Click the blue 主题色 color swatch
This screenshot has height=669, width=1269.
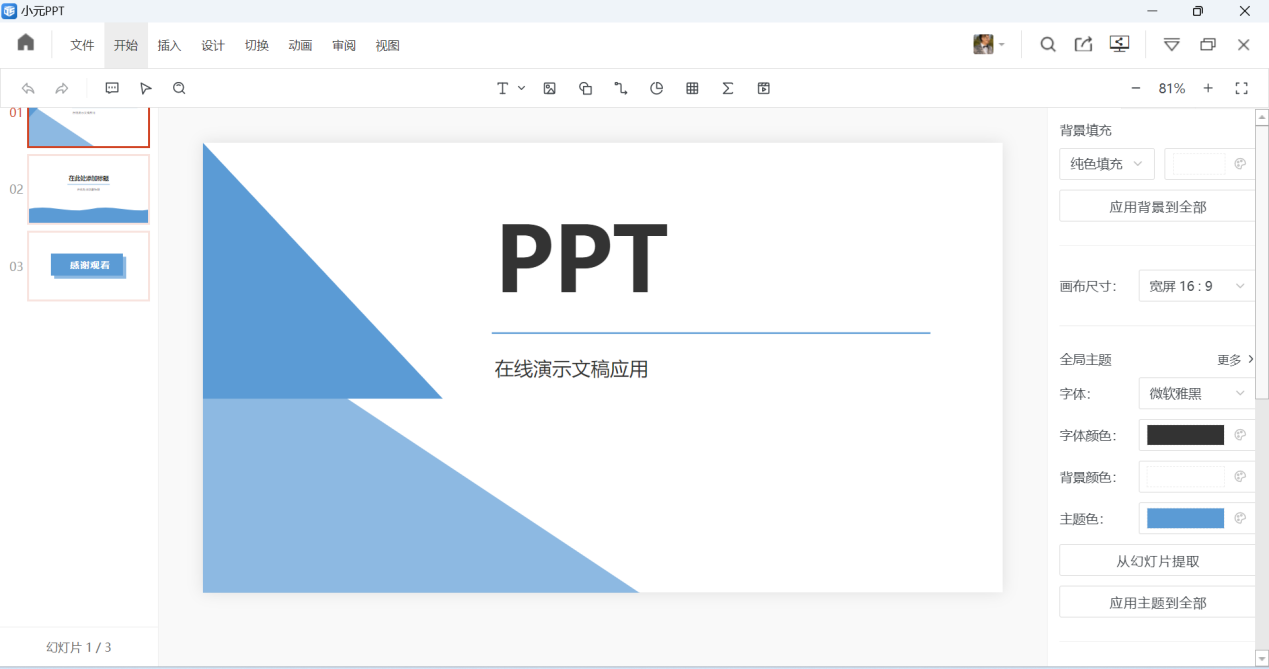1185,518
